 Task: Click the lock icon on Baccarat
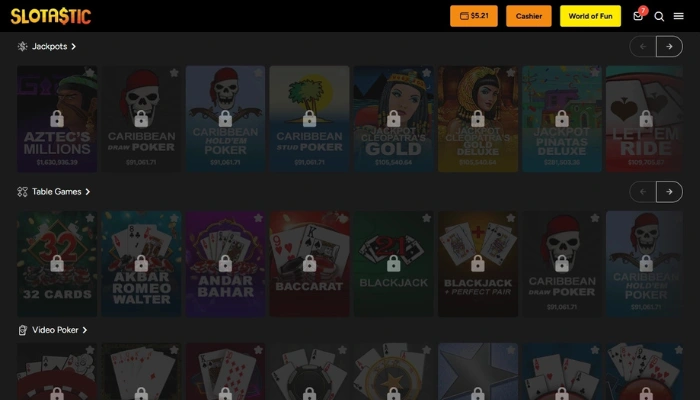click(309, 264)
